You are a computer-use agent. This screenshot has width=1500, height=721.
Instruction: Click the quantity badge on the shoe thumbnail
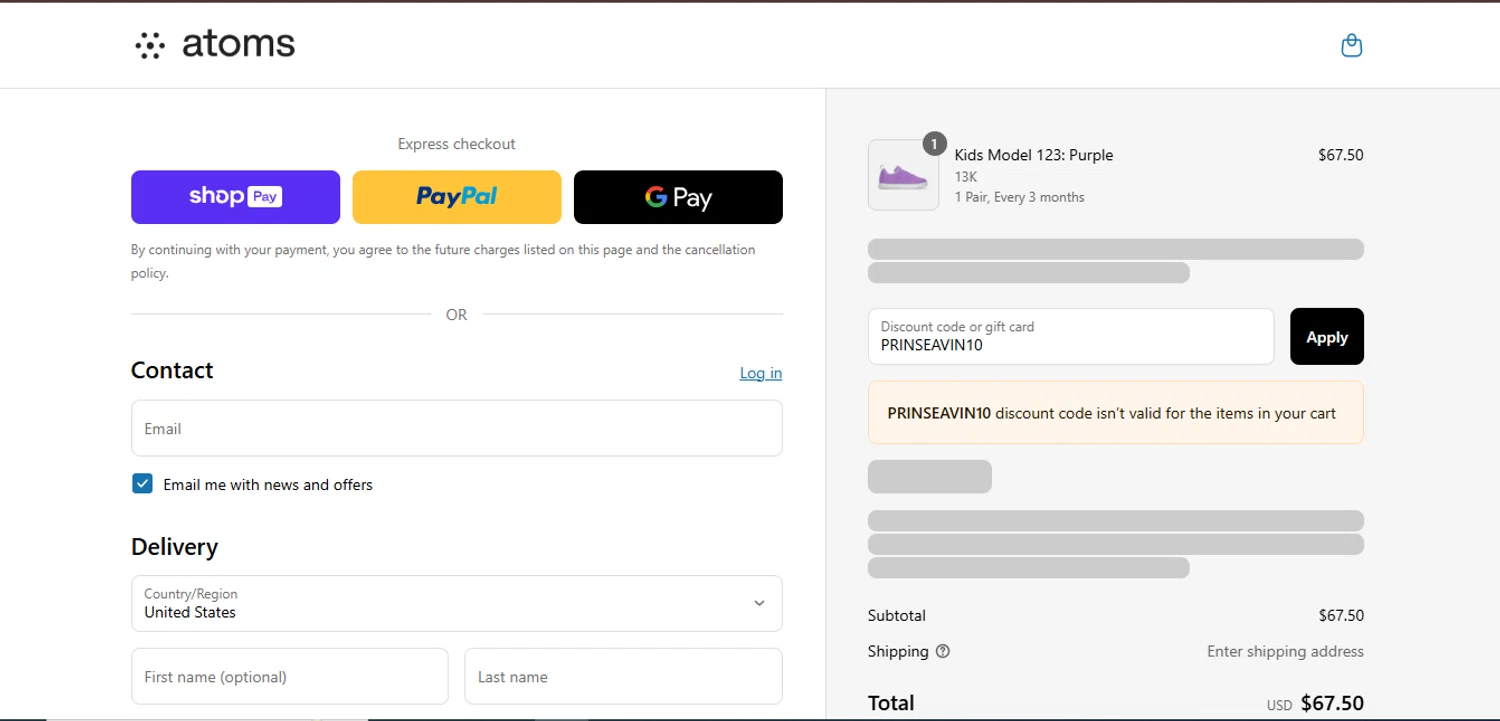934,144
